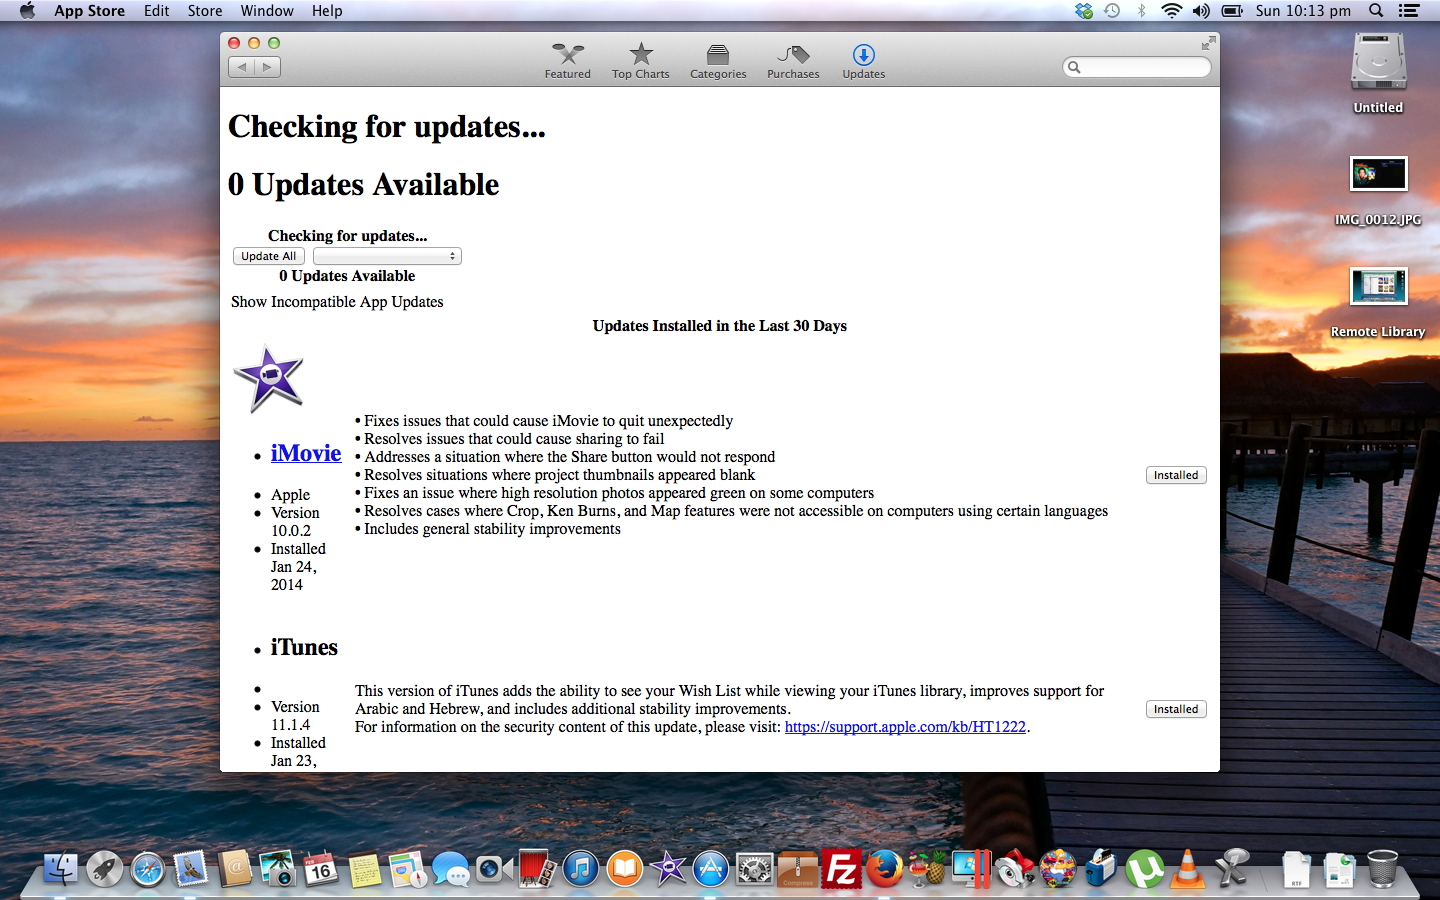The height and width of the screenshot is (900, 1440).
Task: Open Parallels Desktop from the Dock
Action: coord(971,868)
